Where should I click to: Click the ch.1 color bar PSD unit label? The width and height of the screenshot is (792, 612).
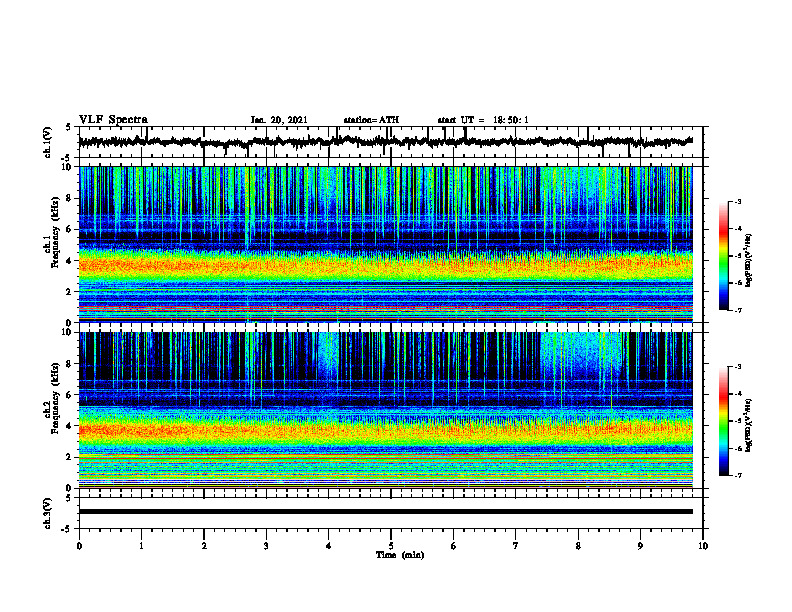[x=749, y=260]
